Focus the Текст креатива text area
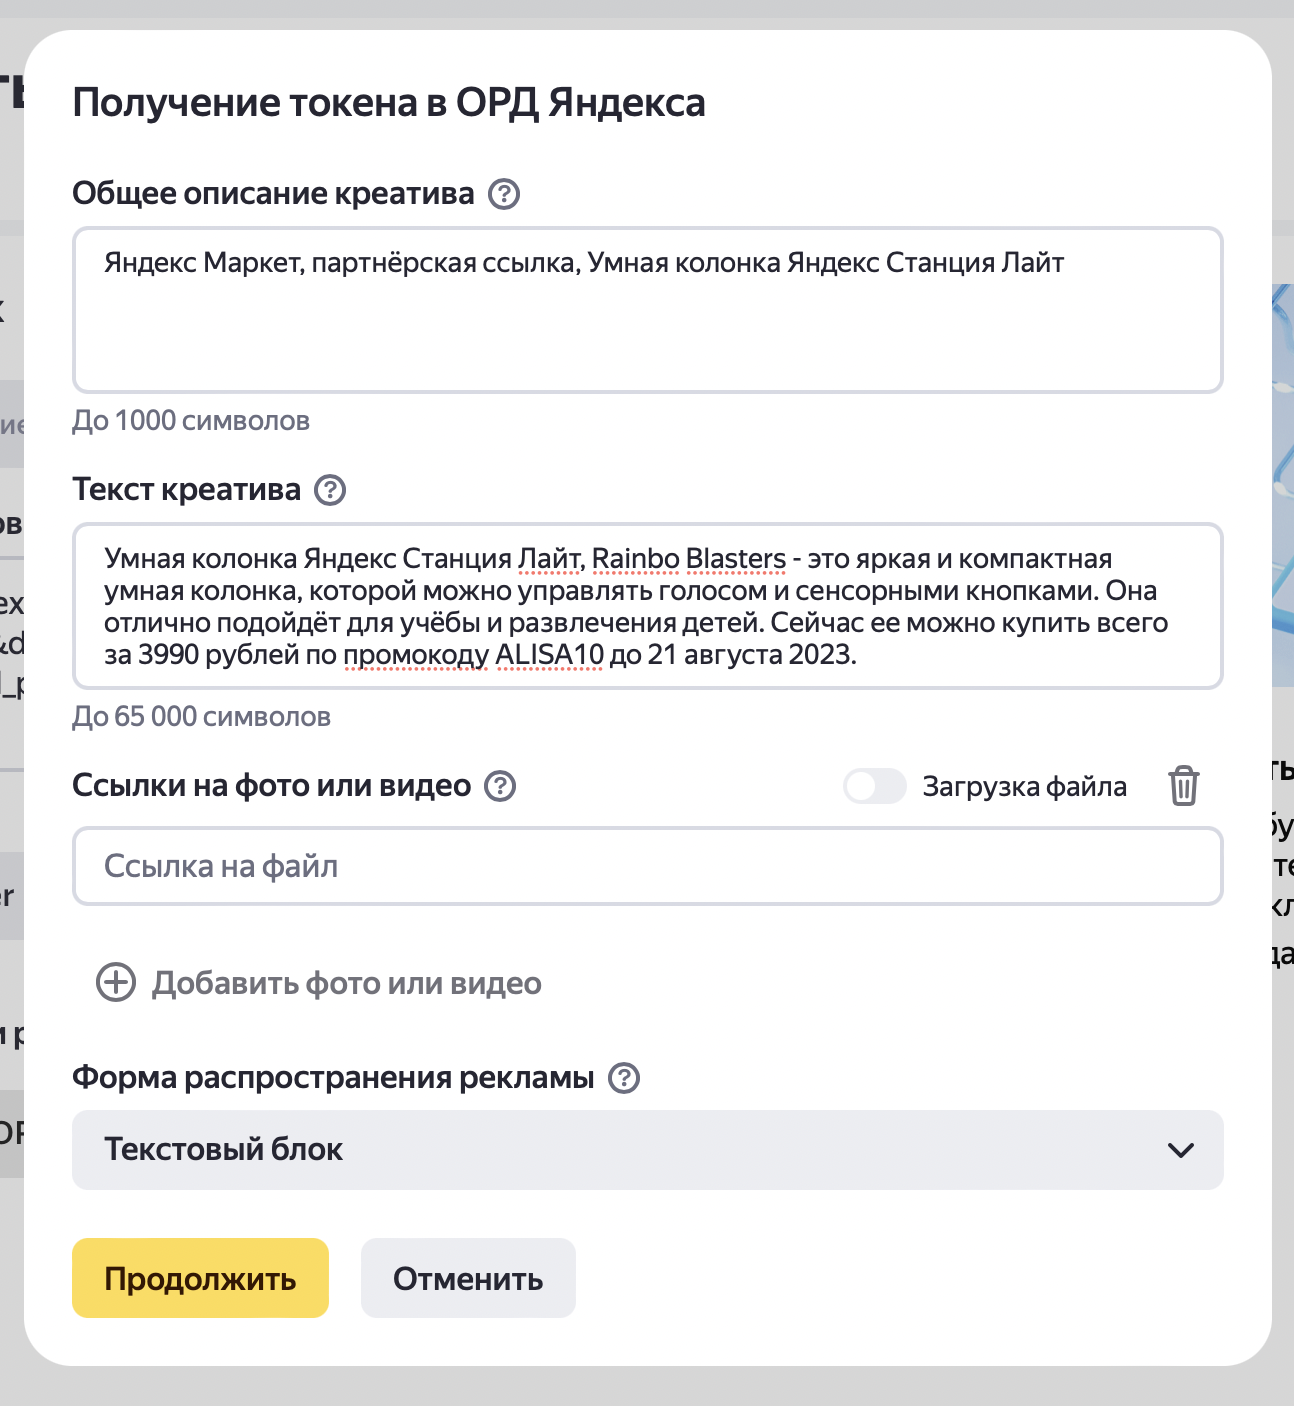 pyautogui.click(x=648, y=606)
